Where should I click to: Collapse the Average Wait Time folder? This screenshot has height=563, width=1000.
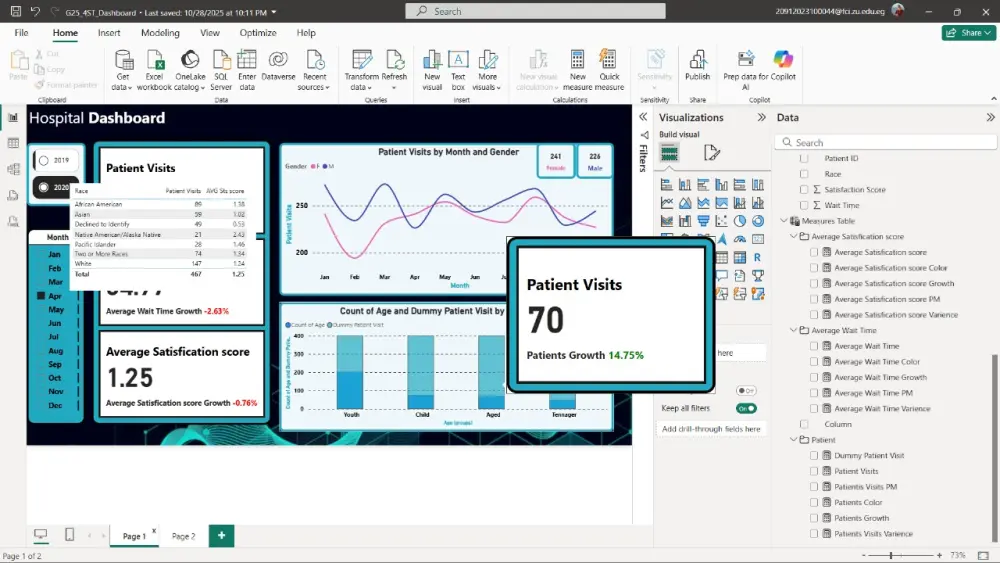pyautogui.click(x=793, y=330)
